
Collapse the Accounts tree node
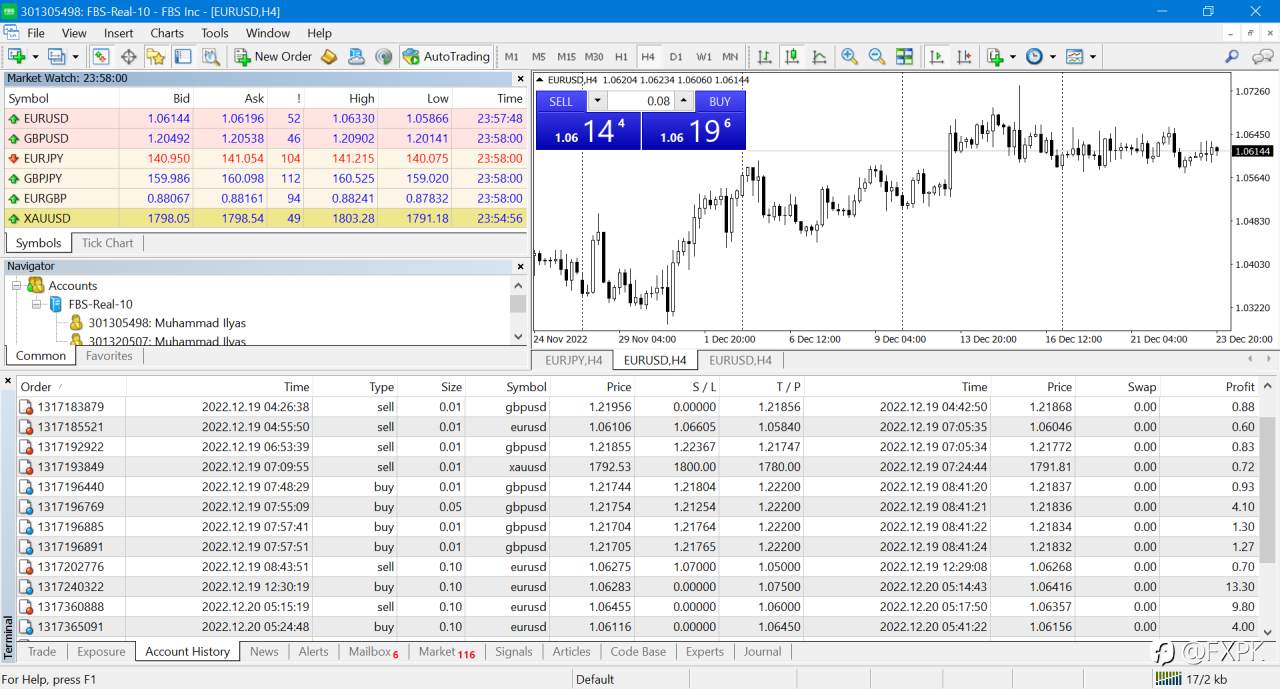coord(17,285)
